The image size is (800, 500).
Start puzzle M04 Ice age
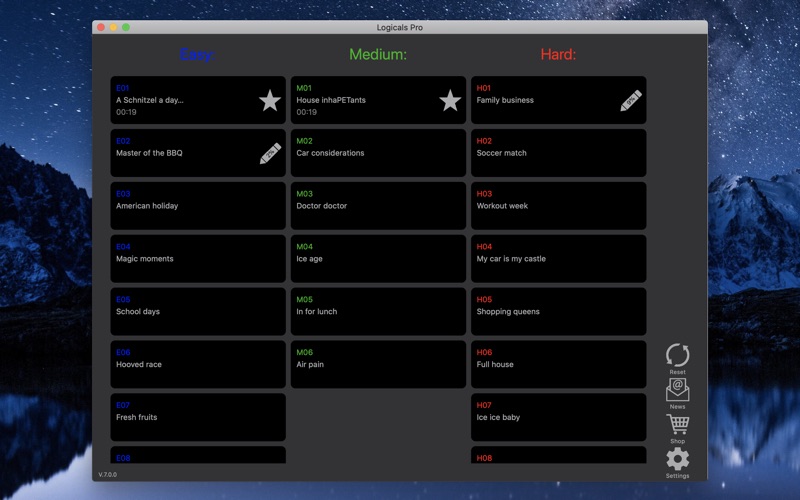click(378, 259)
